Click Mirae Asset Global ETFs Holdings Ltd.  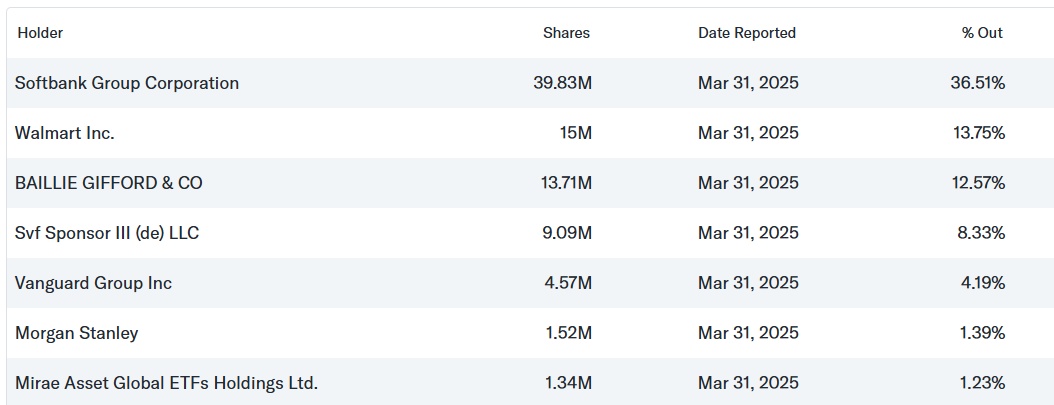tap(166, 383)
